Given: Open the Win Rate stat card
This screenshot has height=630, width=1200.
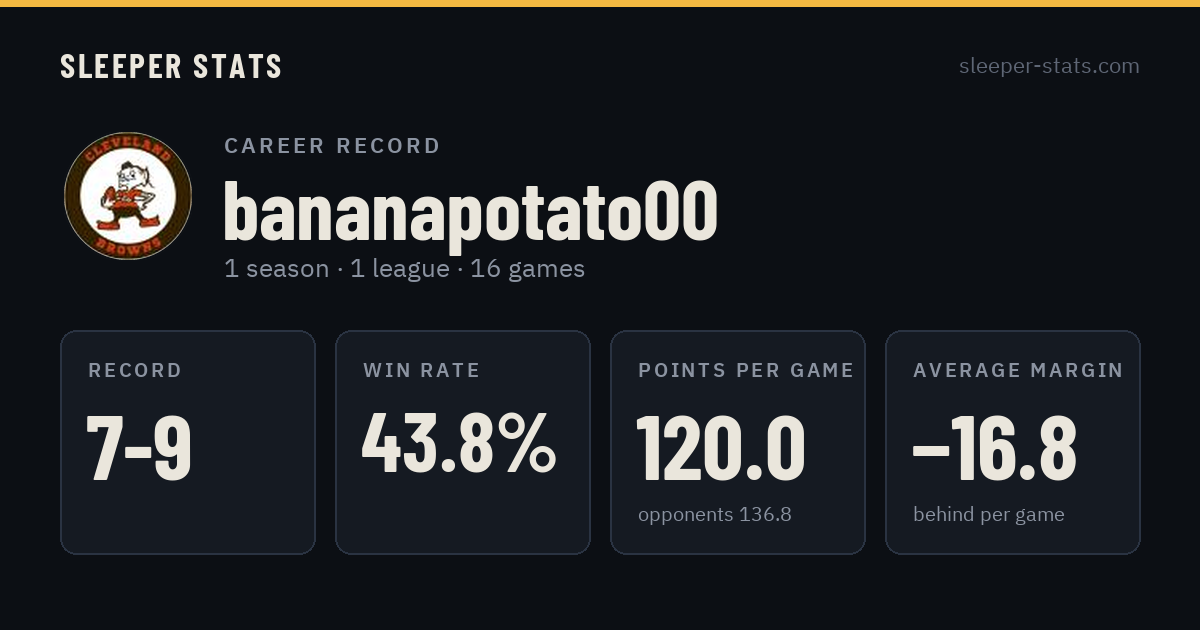Looking at the screenshot, I should point(463,442).
